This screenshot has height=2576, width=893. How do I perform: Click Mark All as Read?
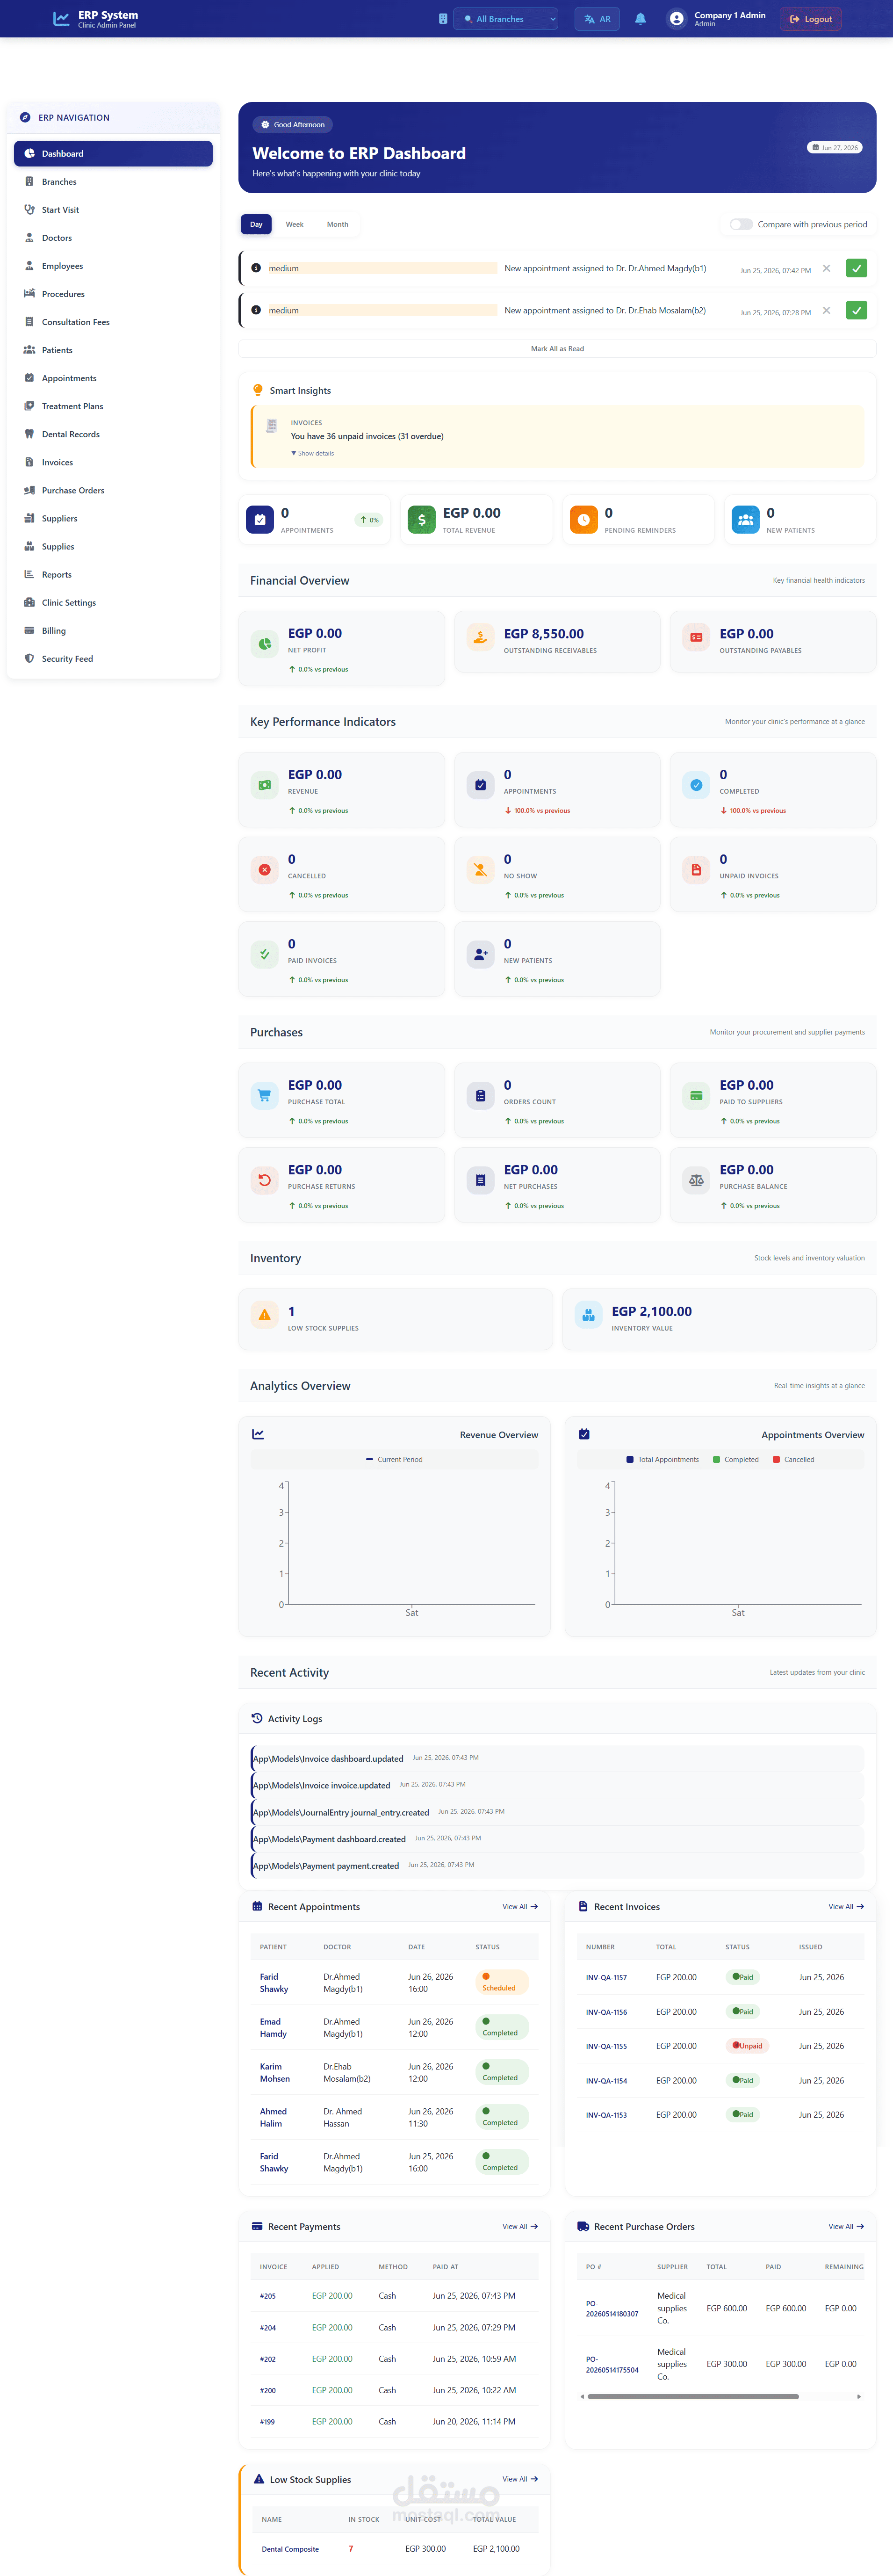[557, 349]
